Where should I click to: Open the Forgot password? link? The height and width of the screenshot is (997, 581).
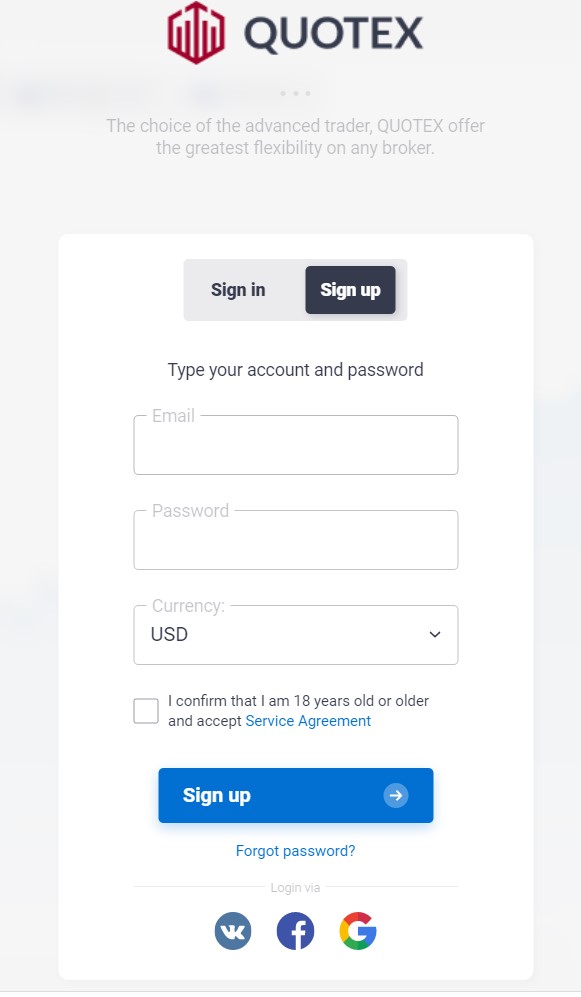tap(296, 851)
